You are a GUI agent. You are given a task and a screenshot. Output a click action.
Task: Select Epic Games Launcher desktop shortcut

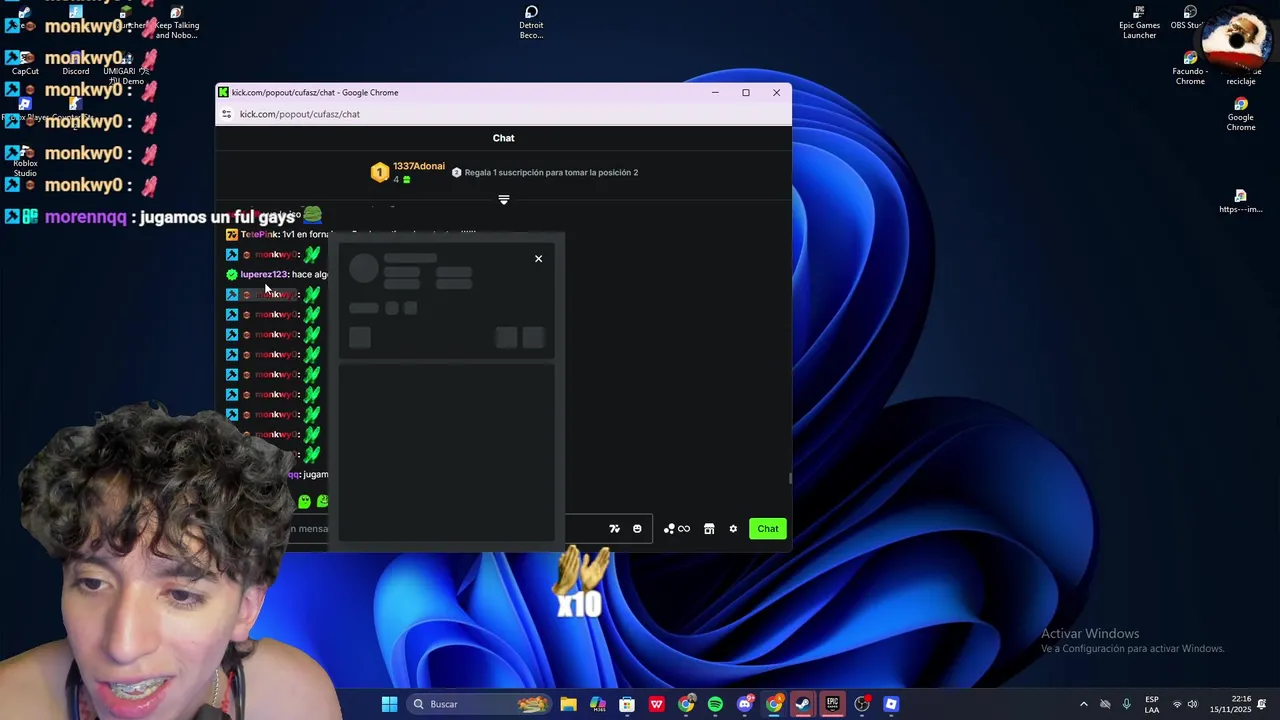click(x=1139, y=23)
